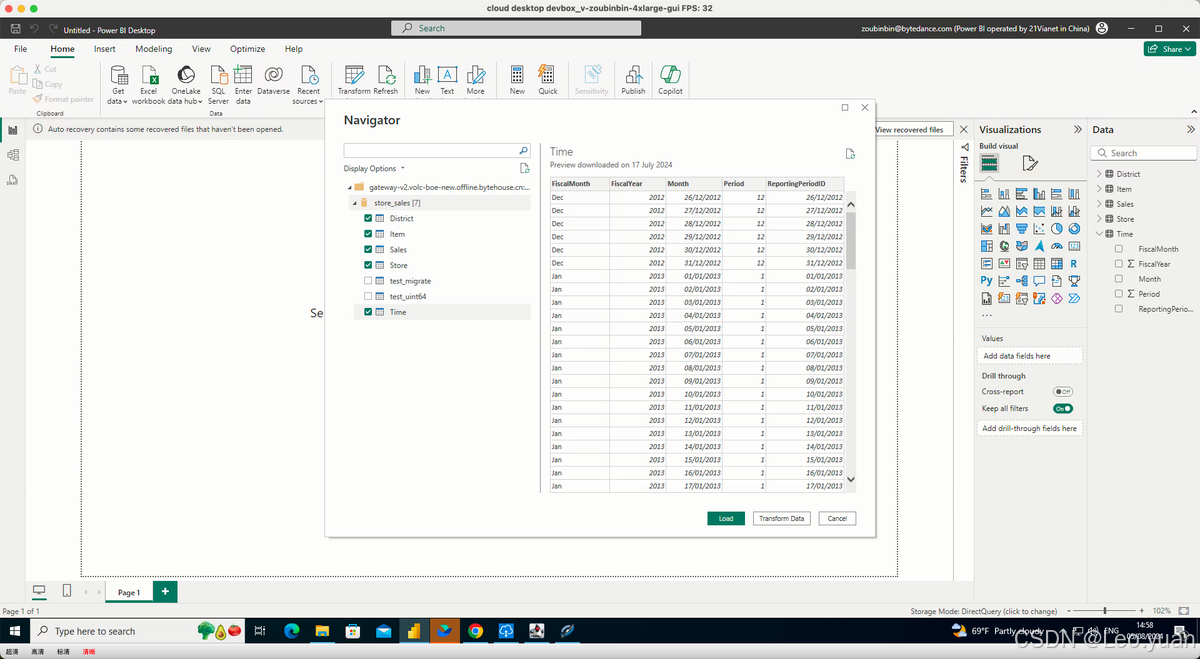Select the funnel chart visual

(x=1022, y=228)
